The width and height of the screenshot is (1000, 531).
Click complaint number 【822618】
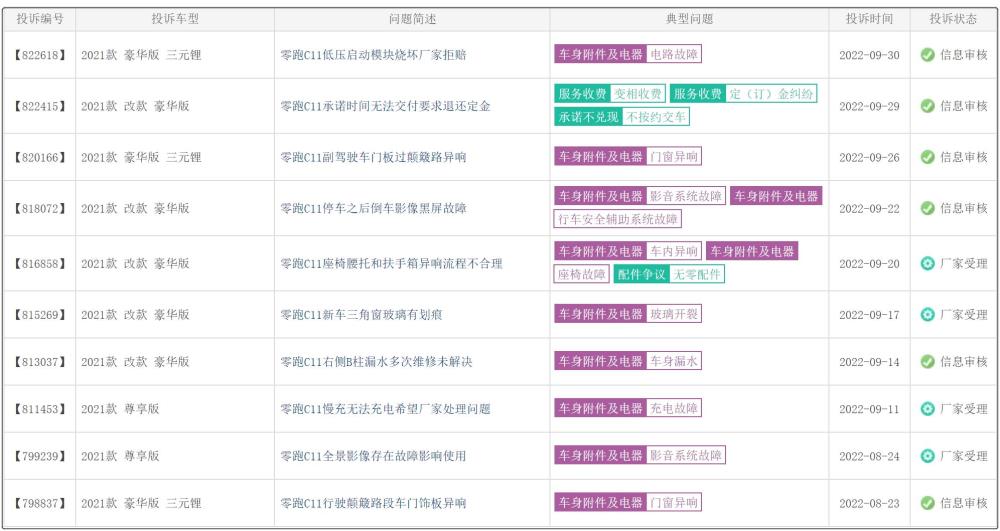tap(40, 55)
